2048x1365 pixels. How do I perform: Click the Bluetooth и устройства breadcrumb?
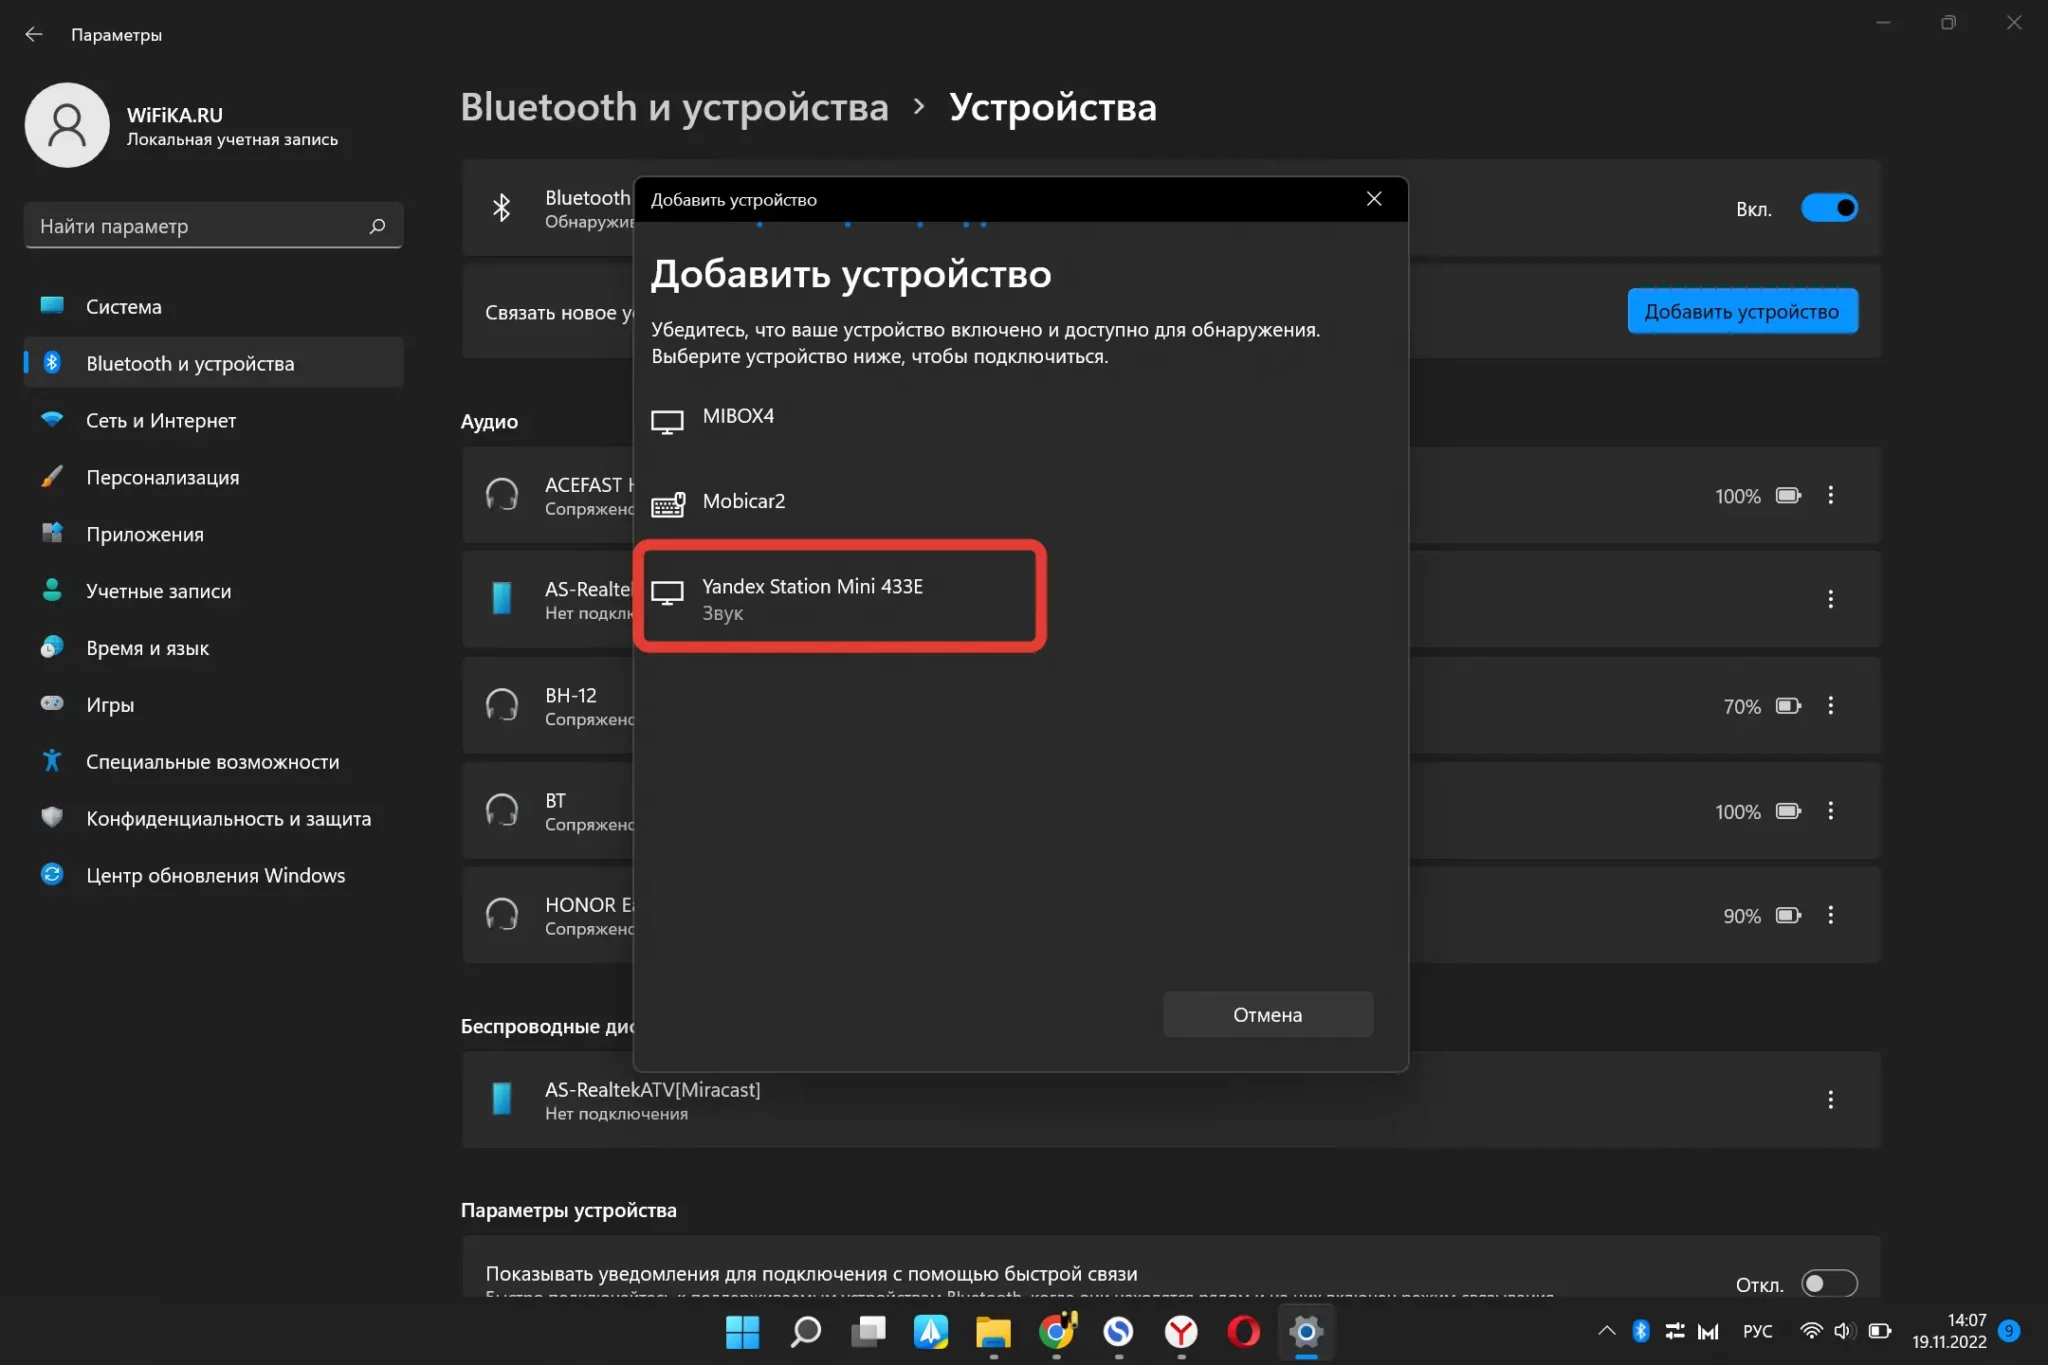pos(674,107)
